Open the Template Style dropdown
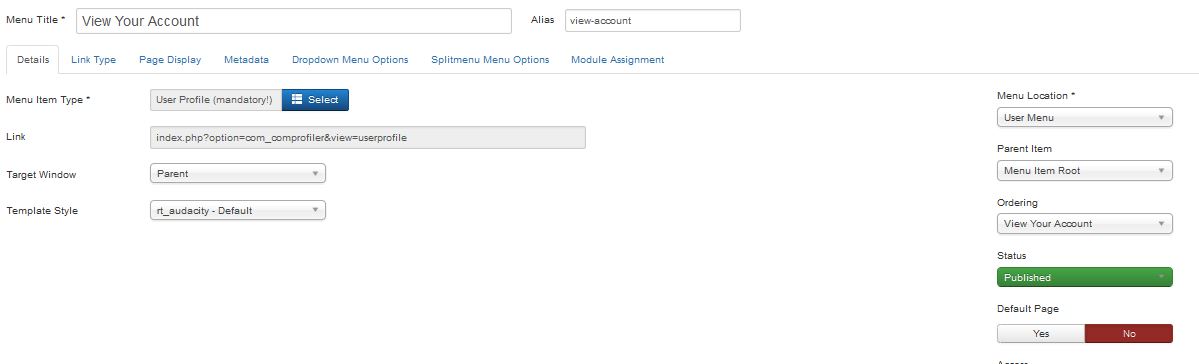This screenshot has height=364, width=1199. (x=238, y=210)
